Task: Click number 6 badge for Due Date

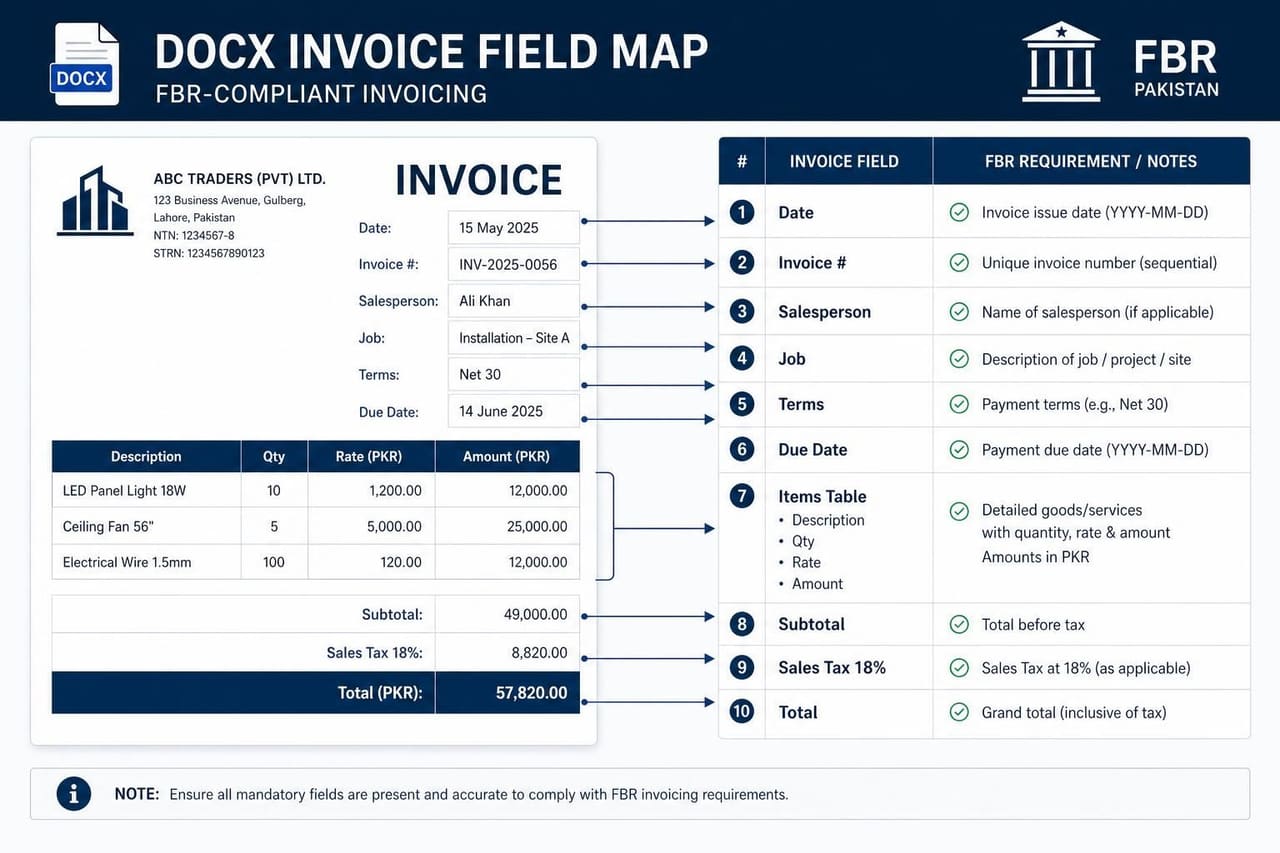Action: tap(742, 449)
